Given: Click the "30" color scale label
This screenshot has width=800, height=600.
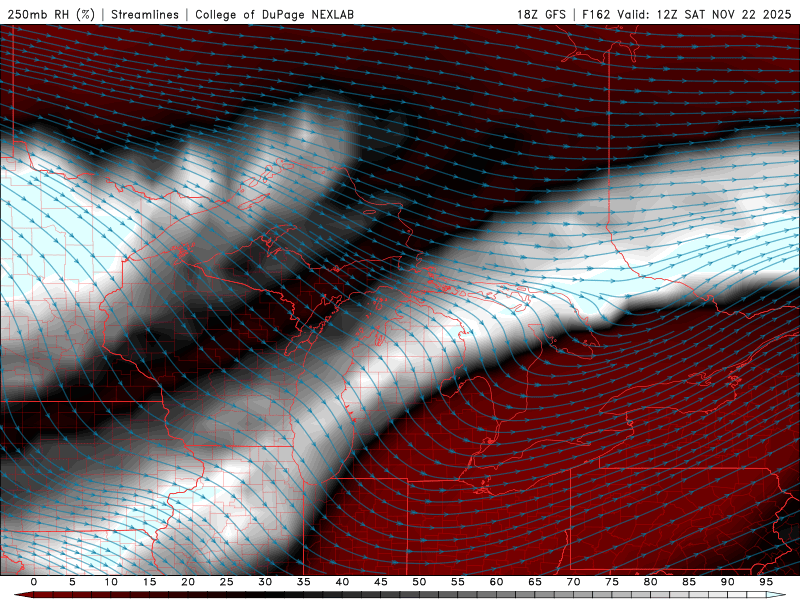Looking at the screenshot, I should coord(265,582).
